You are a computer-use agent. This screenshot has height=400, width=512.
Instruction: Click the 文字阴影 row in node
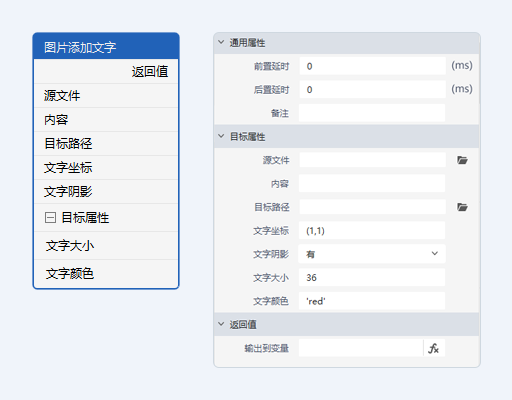(x=106, y=192)
